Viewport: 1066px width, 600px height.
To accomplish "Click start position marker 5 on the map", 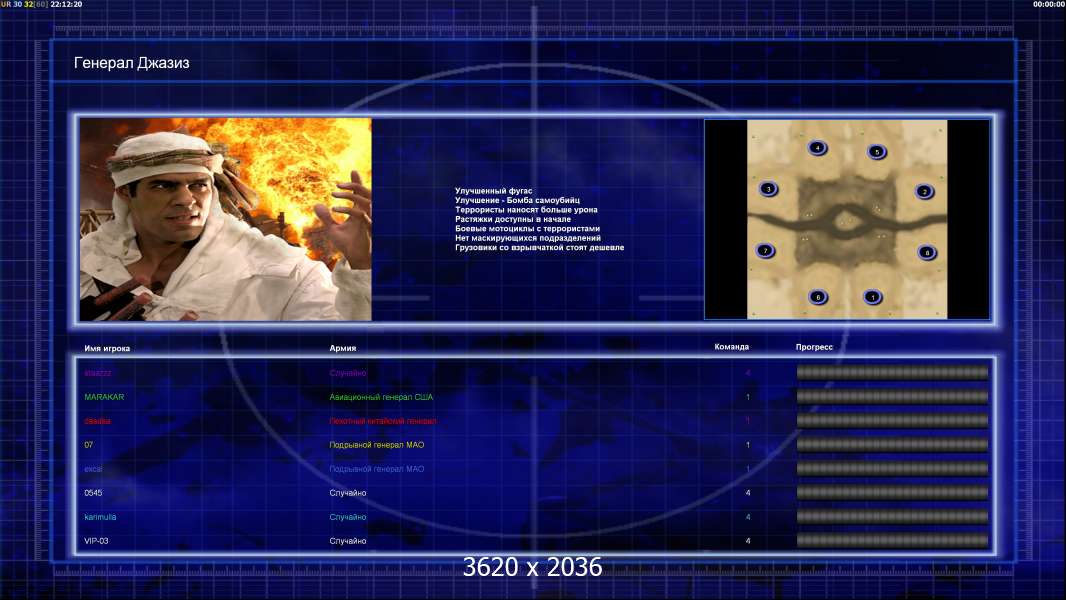I will 876,152.
